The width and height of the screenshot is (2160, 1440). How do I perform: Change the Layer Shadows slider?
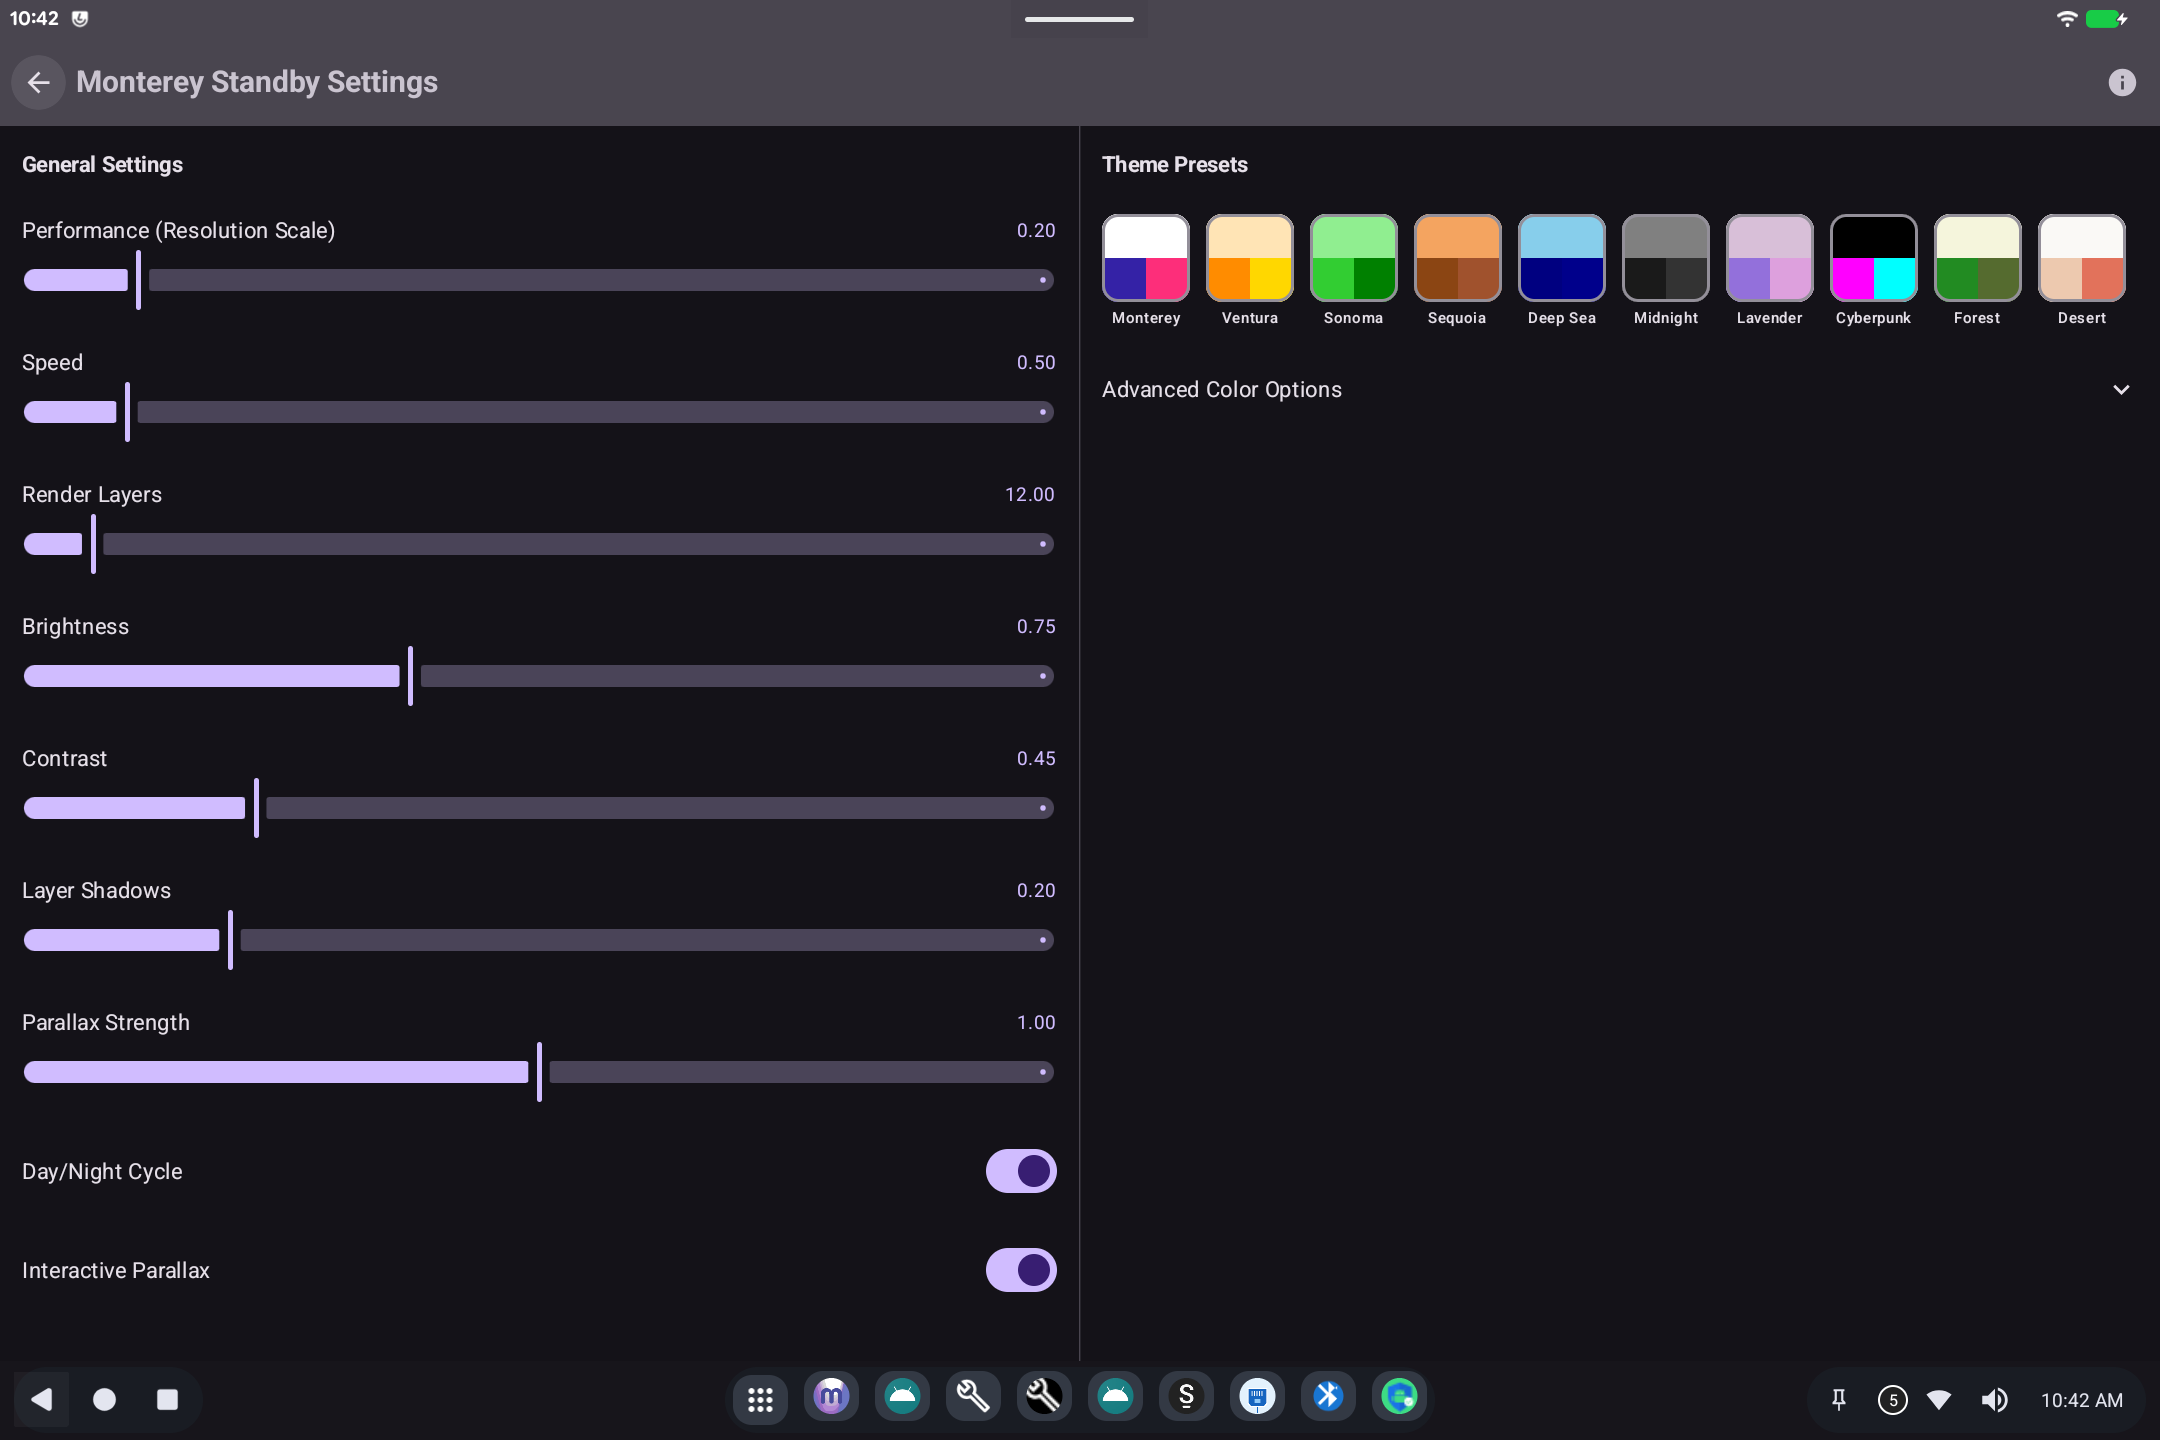[x=539, y=940]
